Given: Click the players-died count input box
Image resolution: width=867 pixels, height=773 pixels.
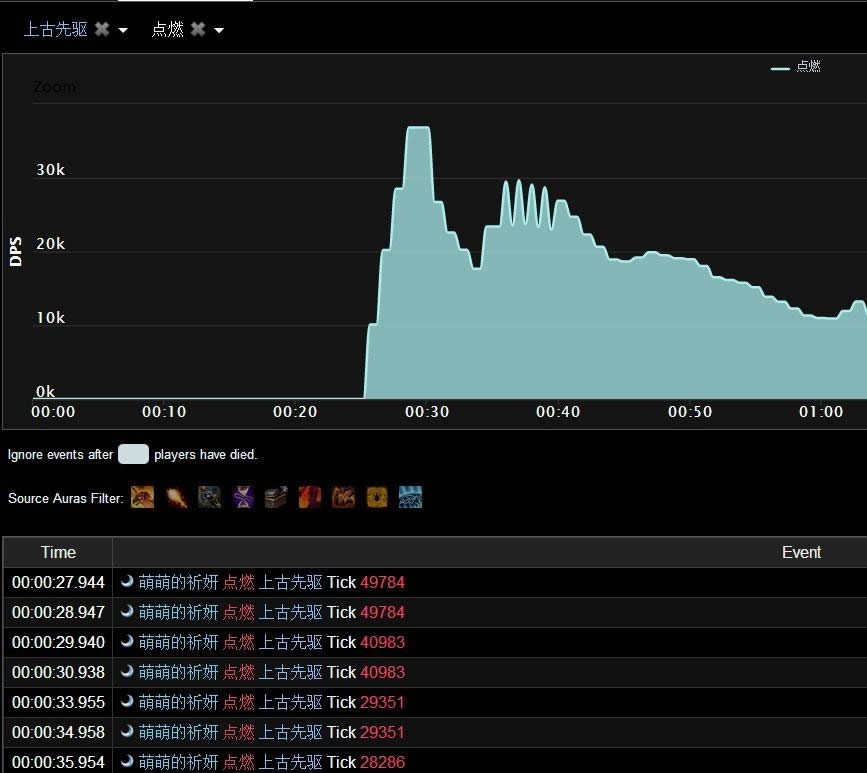Looking at the screenshot, I should (133, 454).
